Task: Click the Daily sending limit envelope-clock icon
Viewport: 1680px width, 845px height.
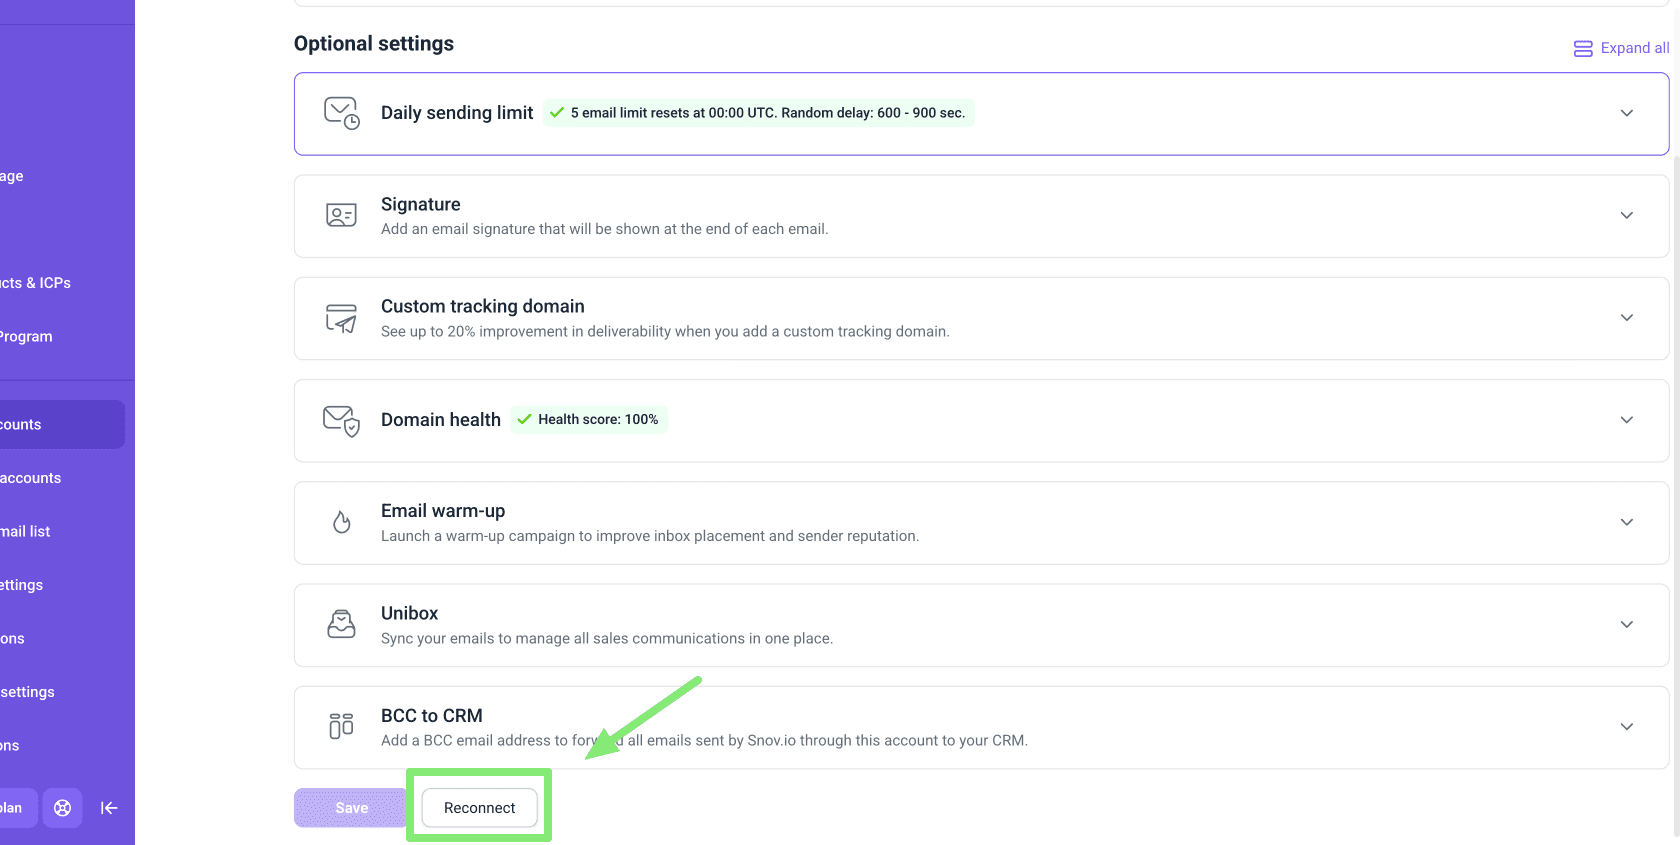Action: 341,113
